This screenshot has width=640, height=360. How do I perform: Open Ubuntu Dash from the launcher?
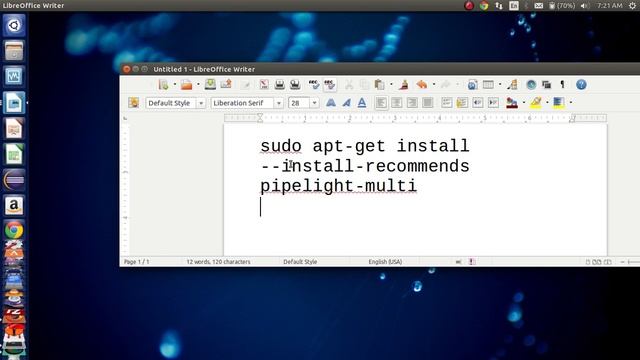click(14, 25)
